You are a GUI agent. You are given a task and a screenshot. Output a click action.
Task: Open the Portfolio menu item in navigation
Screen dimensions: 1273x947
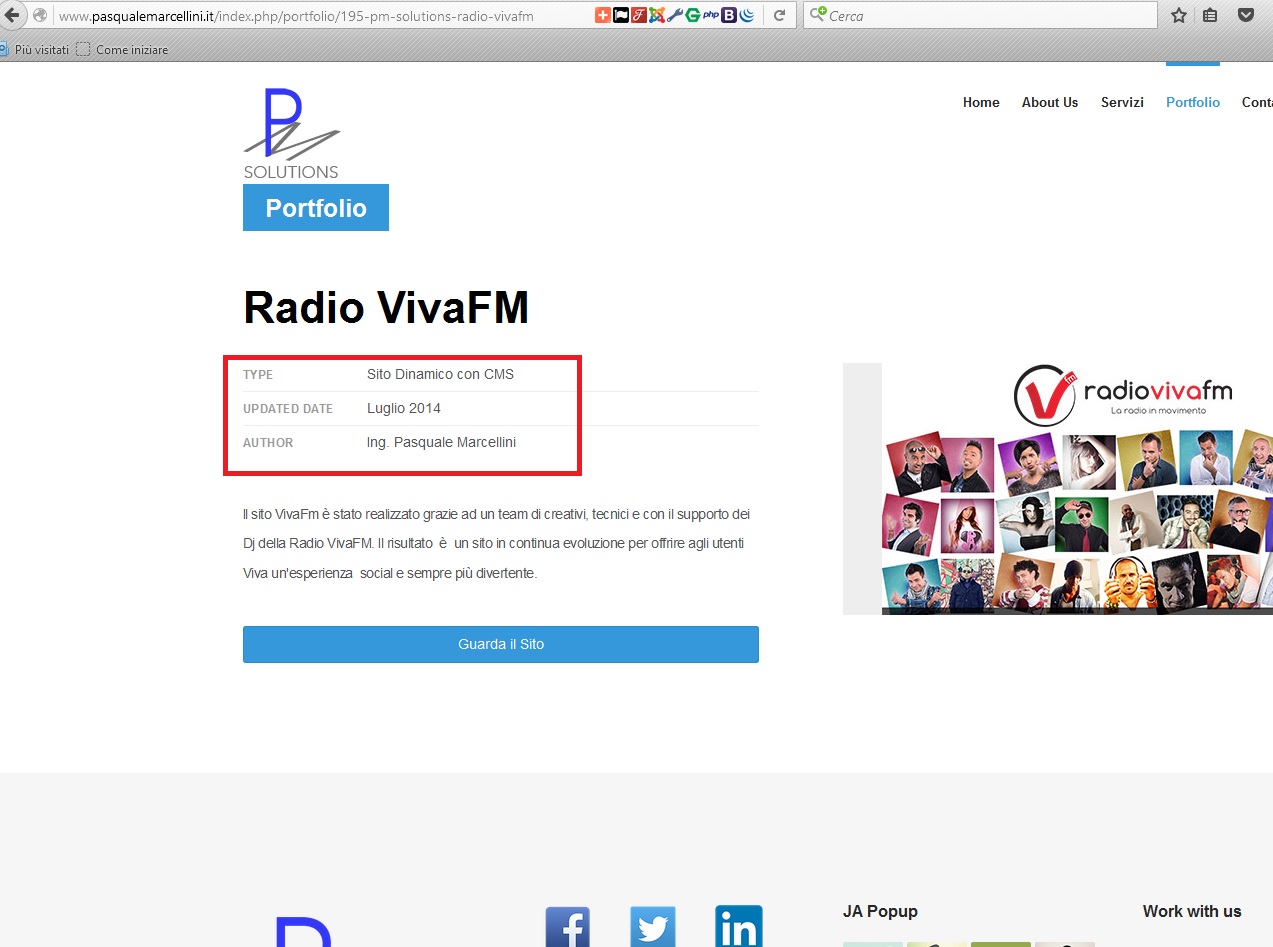point(1193,102)
